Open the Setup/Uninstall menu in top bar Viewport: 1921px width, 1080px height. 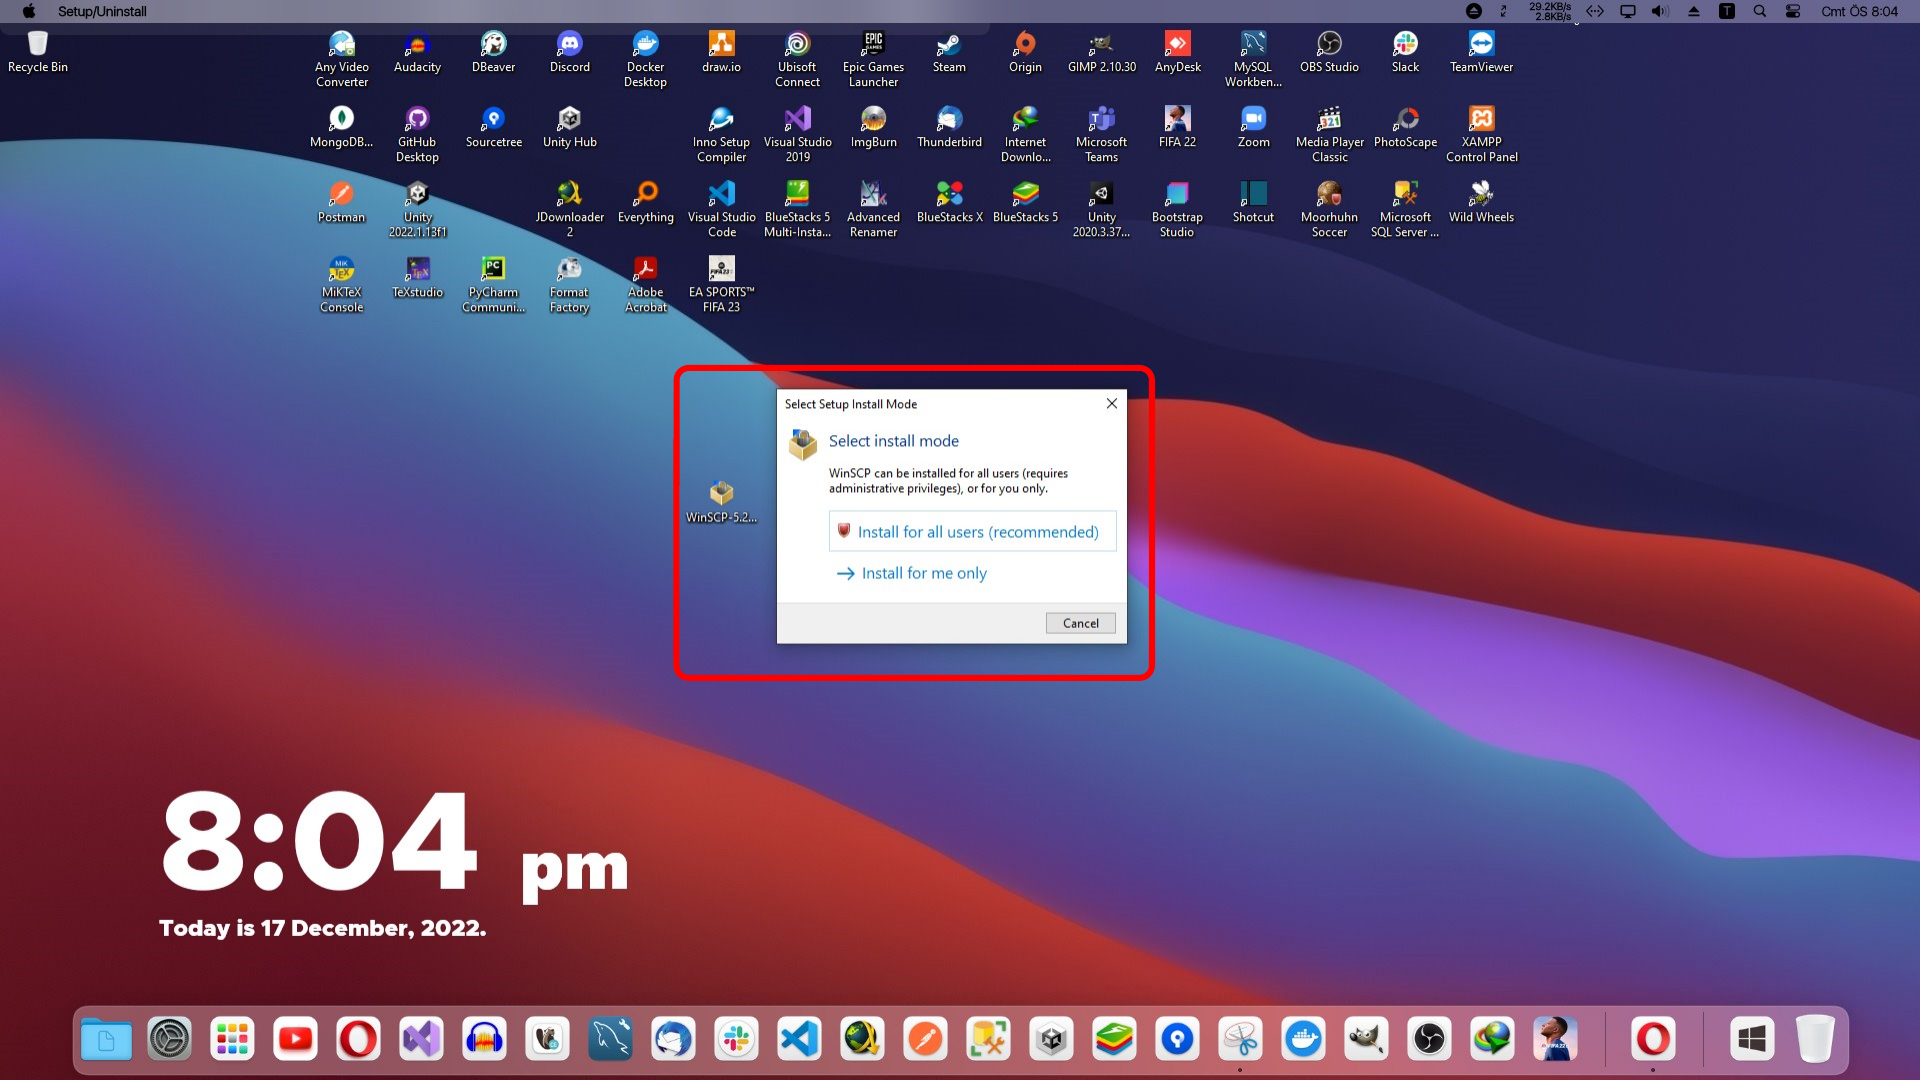point(102,11)
